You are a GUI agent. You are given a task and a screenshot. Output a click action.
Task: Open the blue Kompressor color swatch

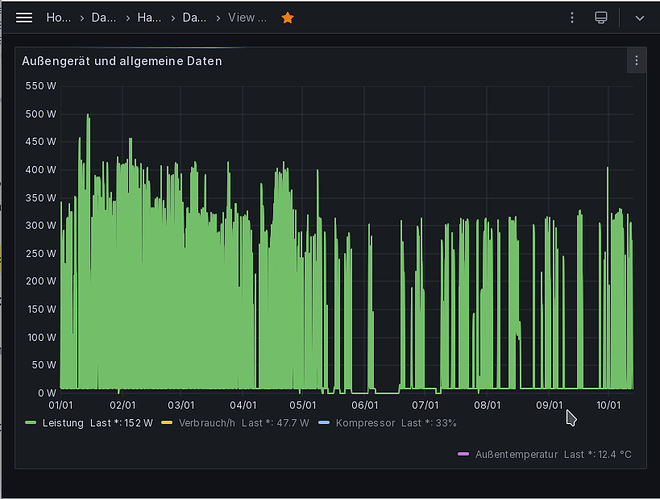324,423
